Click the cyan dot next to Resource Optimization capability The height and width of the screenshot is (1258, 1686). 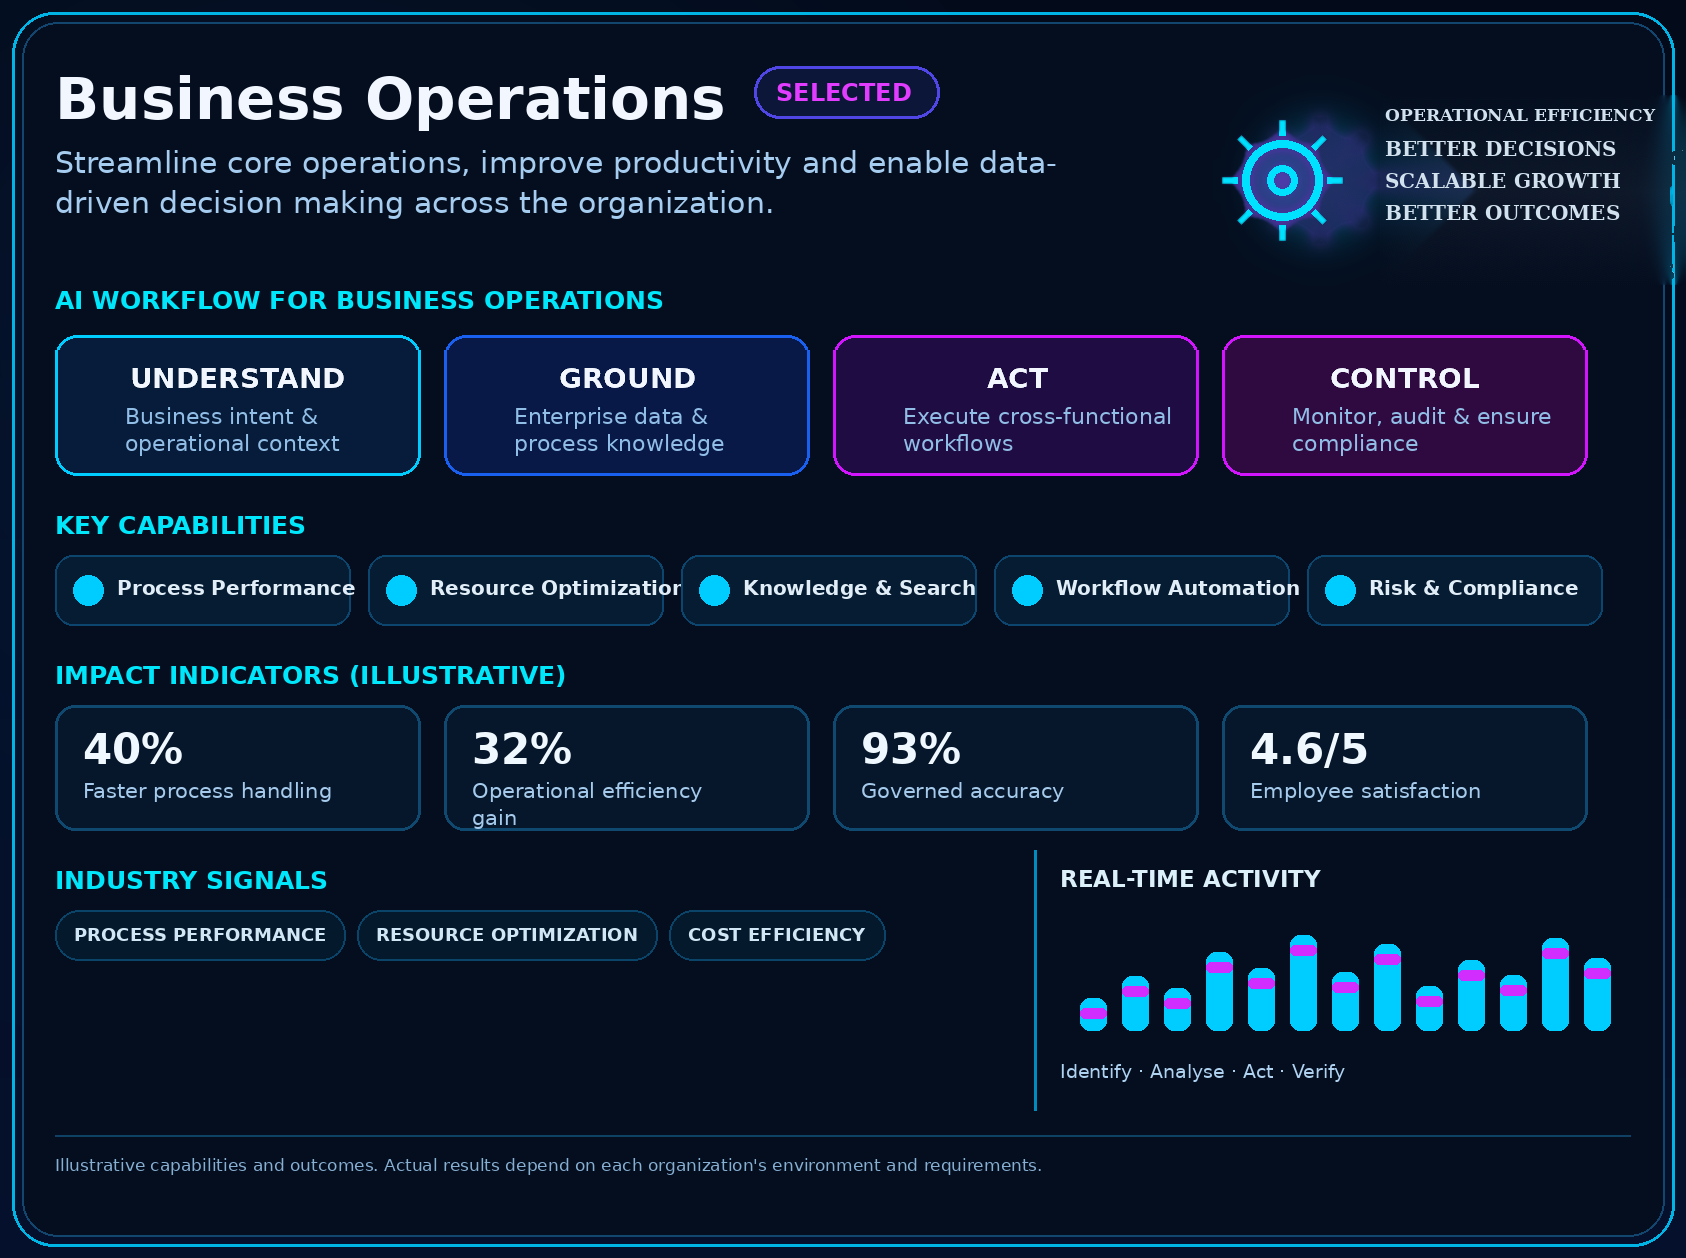[401, 590]
